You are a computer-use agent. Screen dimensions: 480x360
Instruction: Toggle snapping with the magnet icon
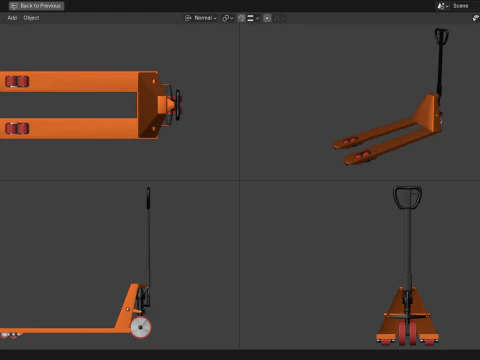click(x=241, y=18)
